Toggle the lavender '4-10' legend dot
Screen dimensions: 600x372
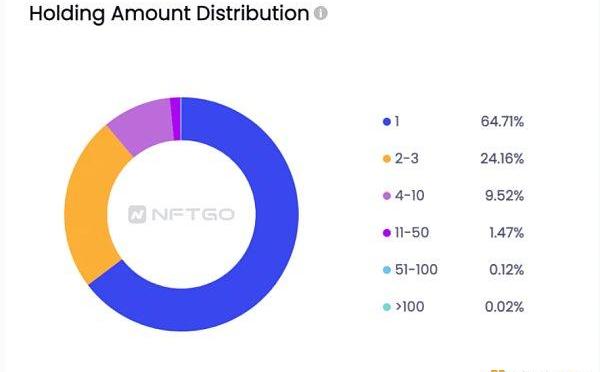tap(387, 196)
